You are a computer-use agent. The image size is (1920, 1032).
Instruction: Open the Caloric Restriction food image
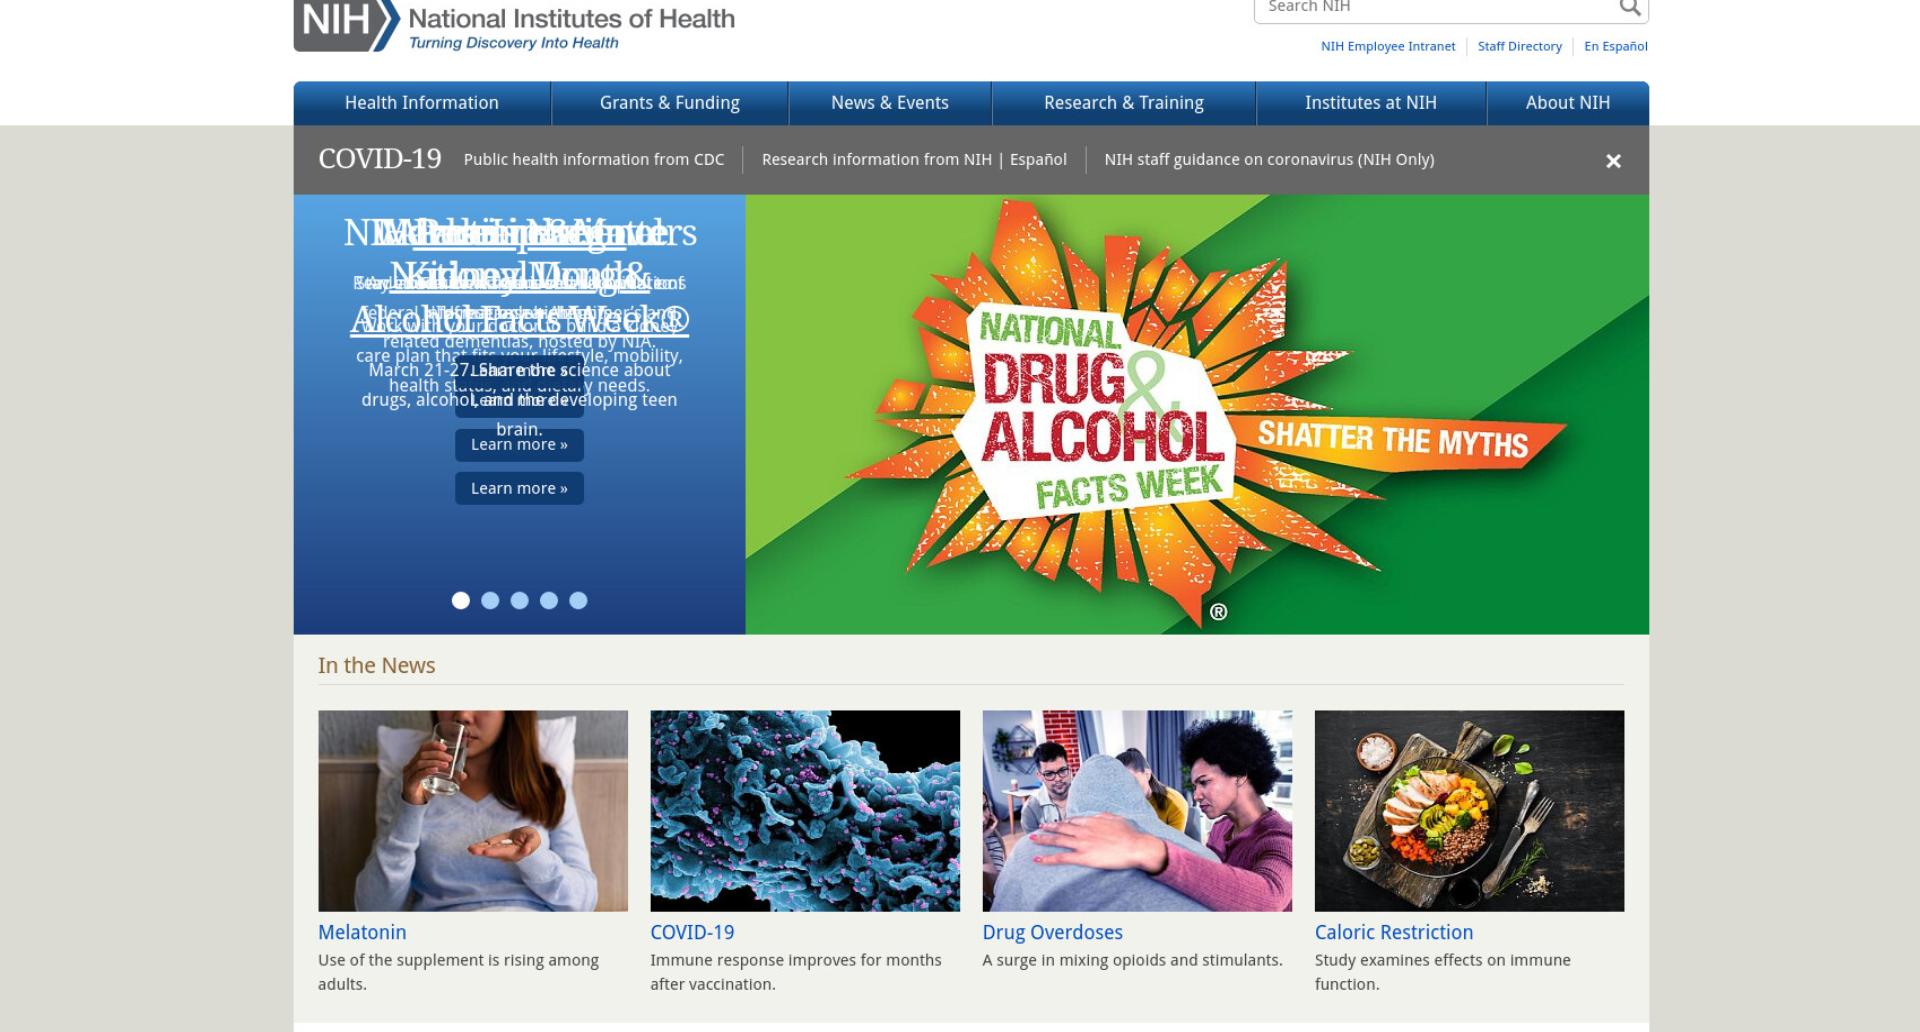(x=1469, y=811)
